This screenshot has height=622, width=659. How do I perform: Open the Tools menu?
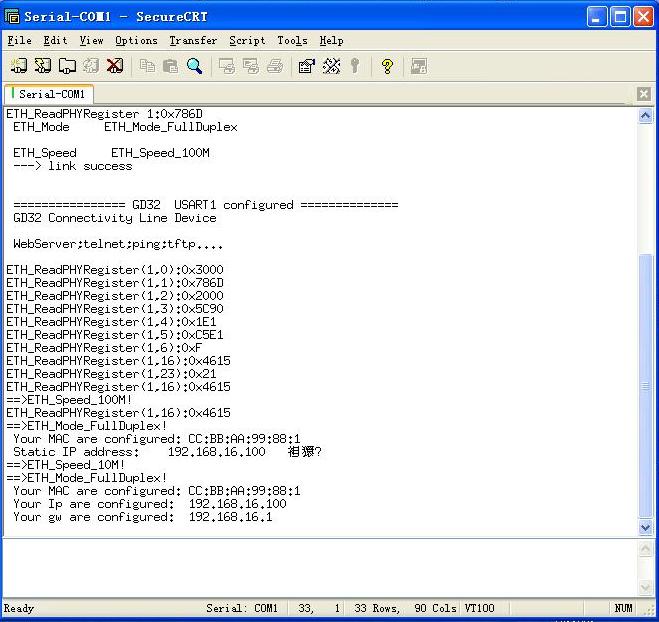[292, 40]
